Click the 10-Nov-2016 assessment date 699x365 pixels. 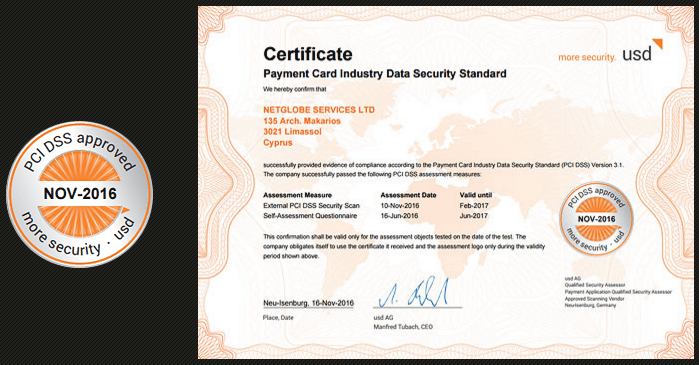(400, 205)
